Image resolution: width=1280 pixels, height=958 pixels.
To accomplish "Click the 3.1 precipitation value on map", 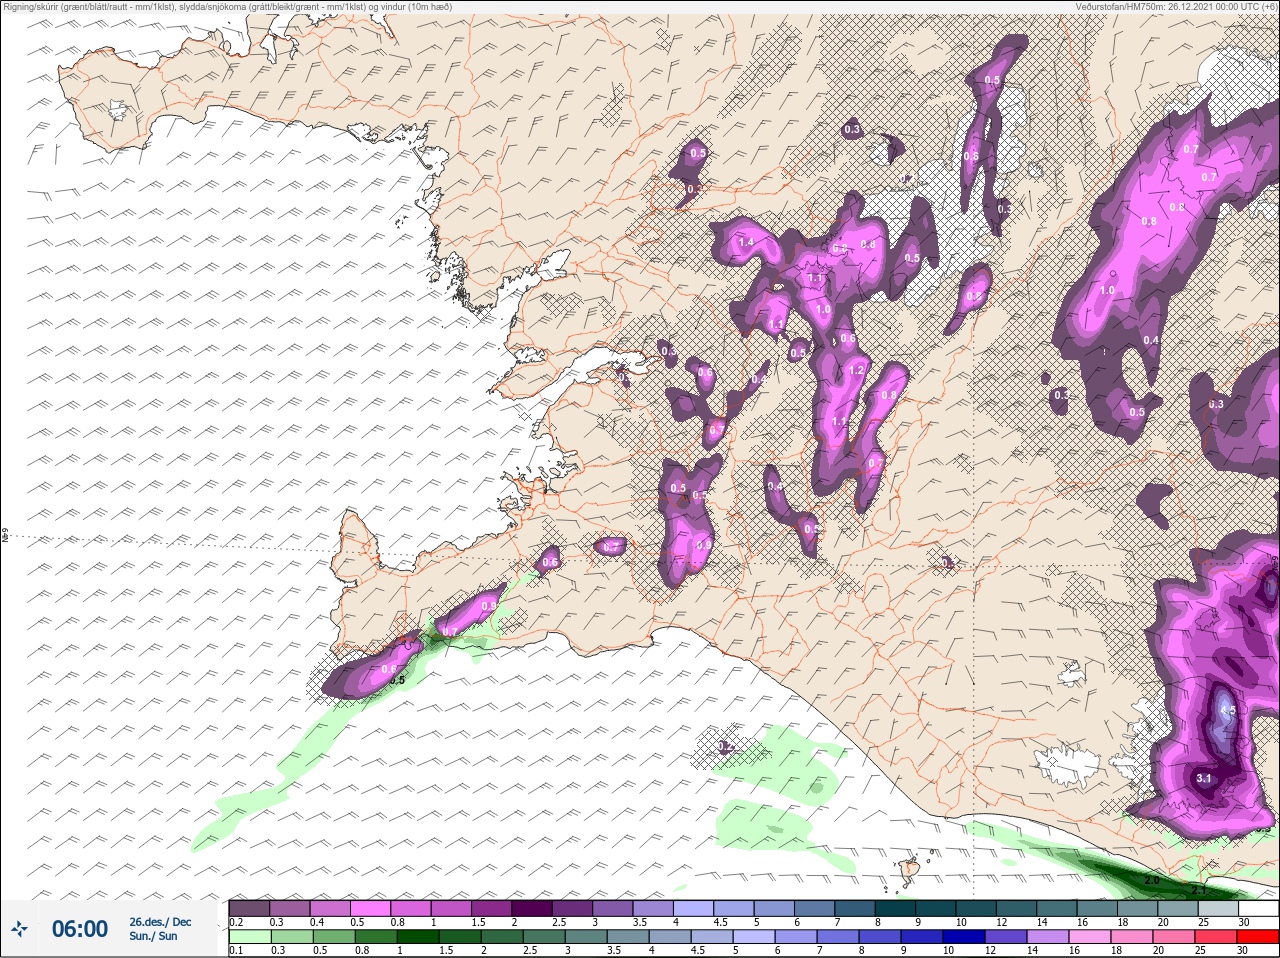I will [x=1204, y=778].
